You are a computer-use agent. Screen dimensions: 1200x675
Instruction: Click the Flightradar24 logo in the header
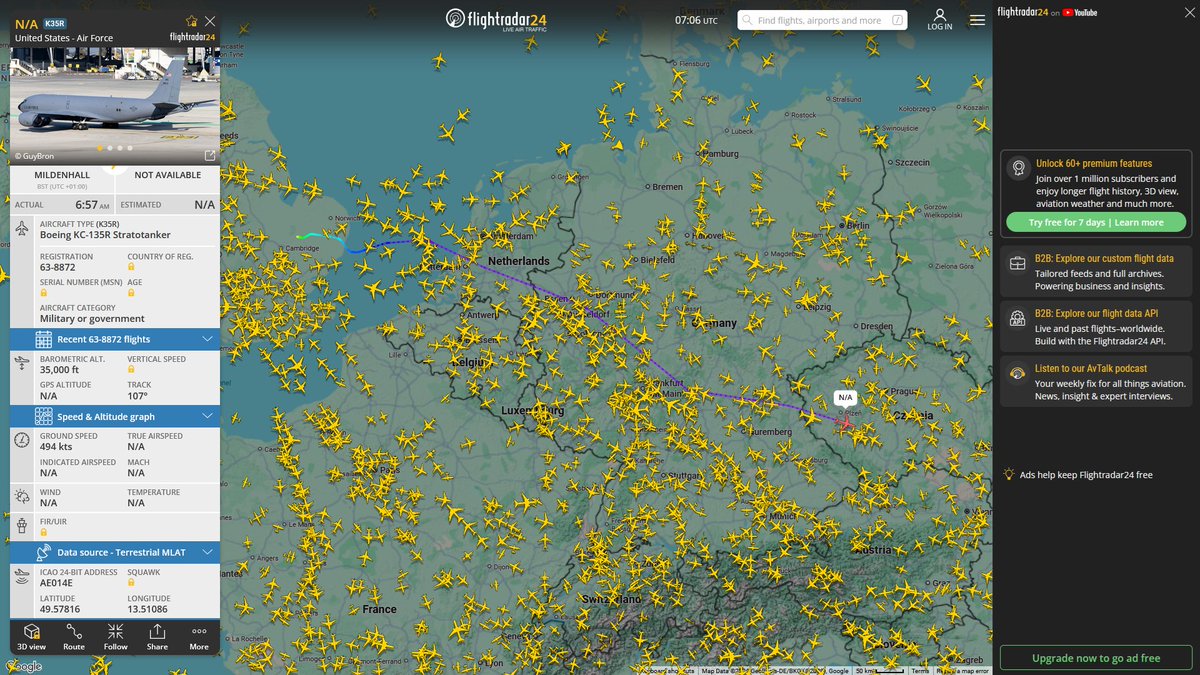pyautogui.click(x=496, y=20)
